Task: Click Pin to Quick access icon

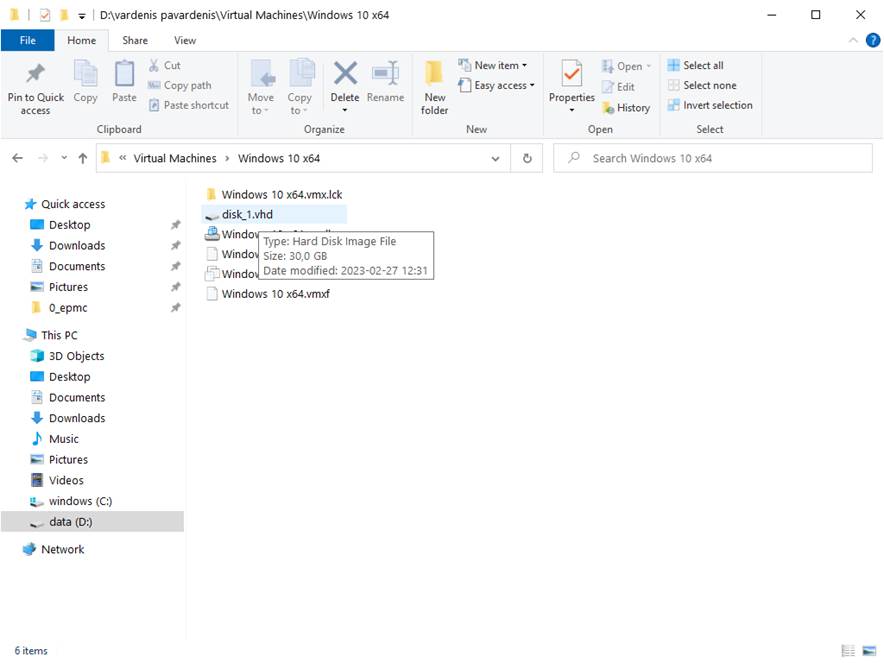Action: pyautogui.click(x=35, y=75)
